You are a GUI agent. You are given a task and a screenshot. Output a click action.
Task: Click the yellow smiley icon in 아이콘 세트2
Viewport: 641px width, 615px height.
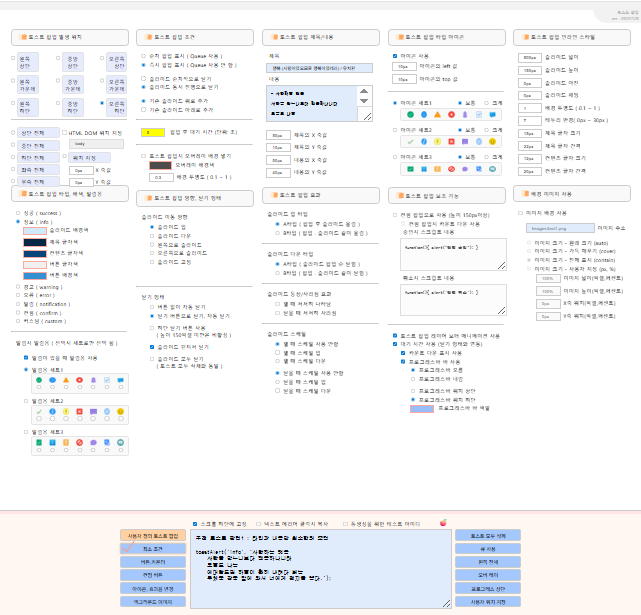pos(494,142)
